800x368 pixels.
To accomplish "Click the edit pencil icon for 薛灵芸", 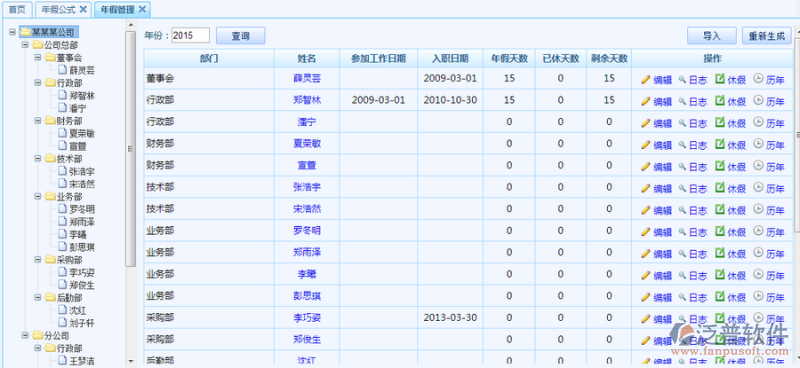I will [645, 79].
